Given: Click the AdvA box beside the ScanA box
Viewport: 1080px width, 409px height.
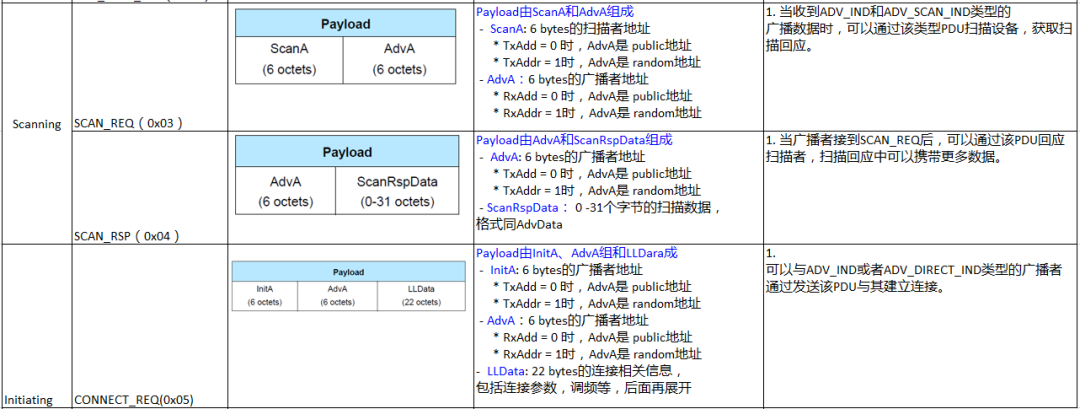Looking at the screenshot, I should pos(399,60).
